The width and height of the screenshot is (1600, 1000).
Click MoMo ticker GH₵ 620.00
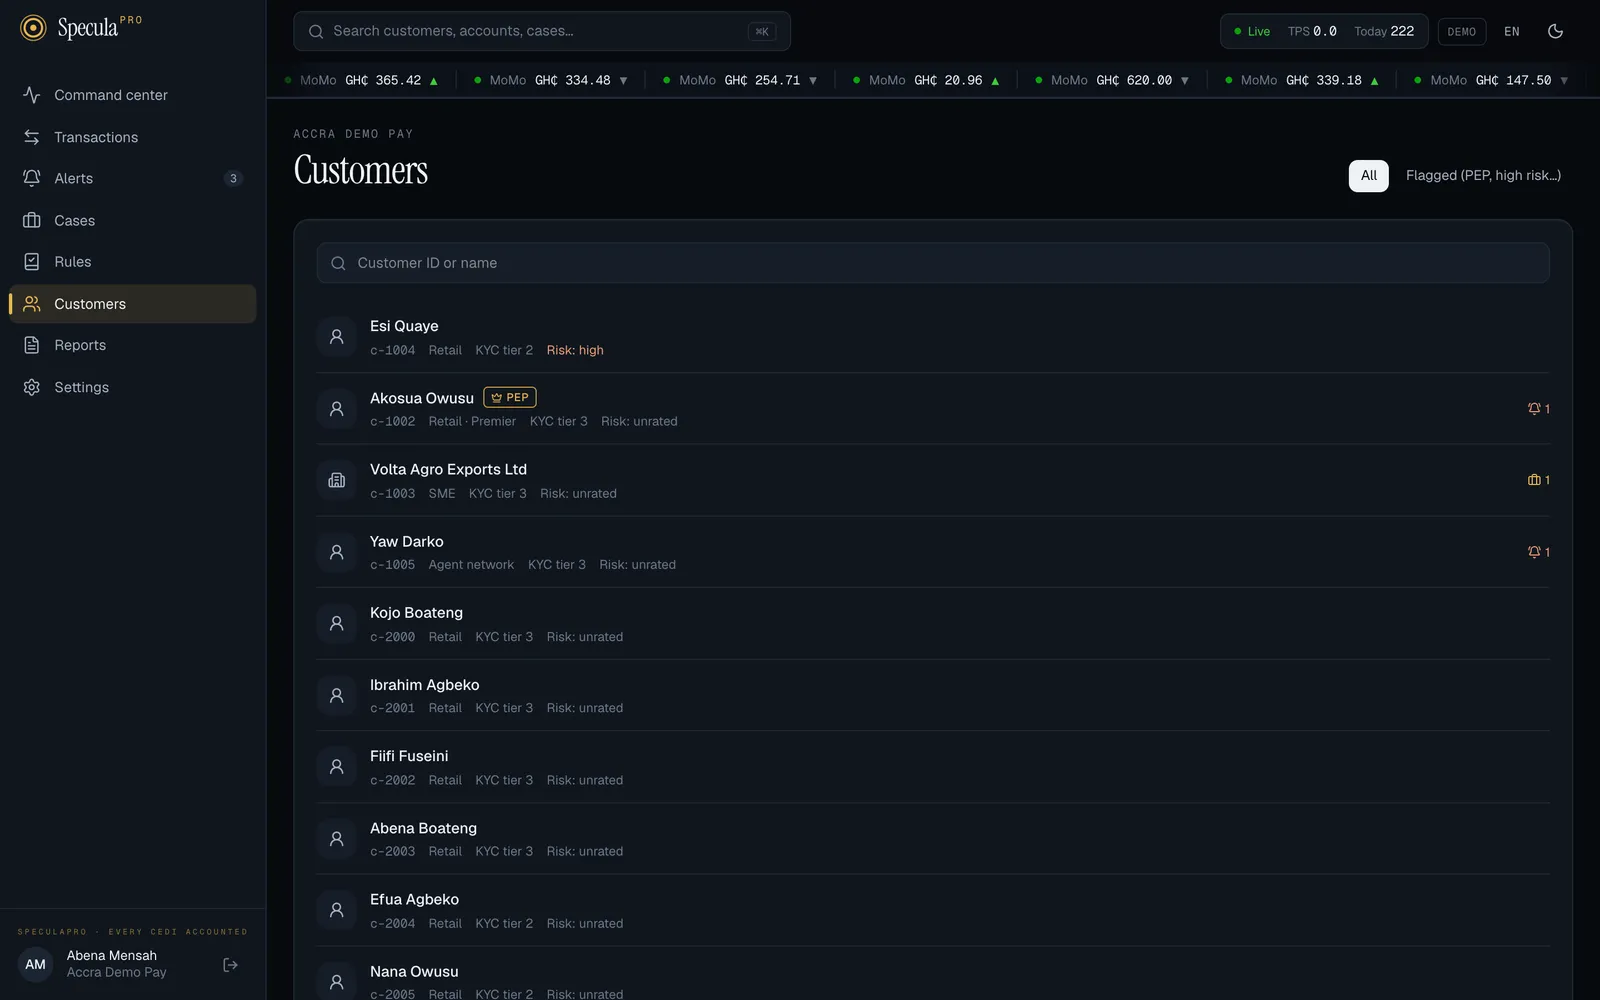1112,80
